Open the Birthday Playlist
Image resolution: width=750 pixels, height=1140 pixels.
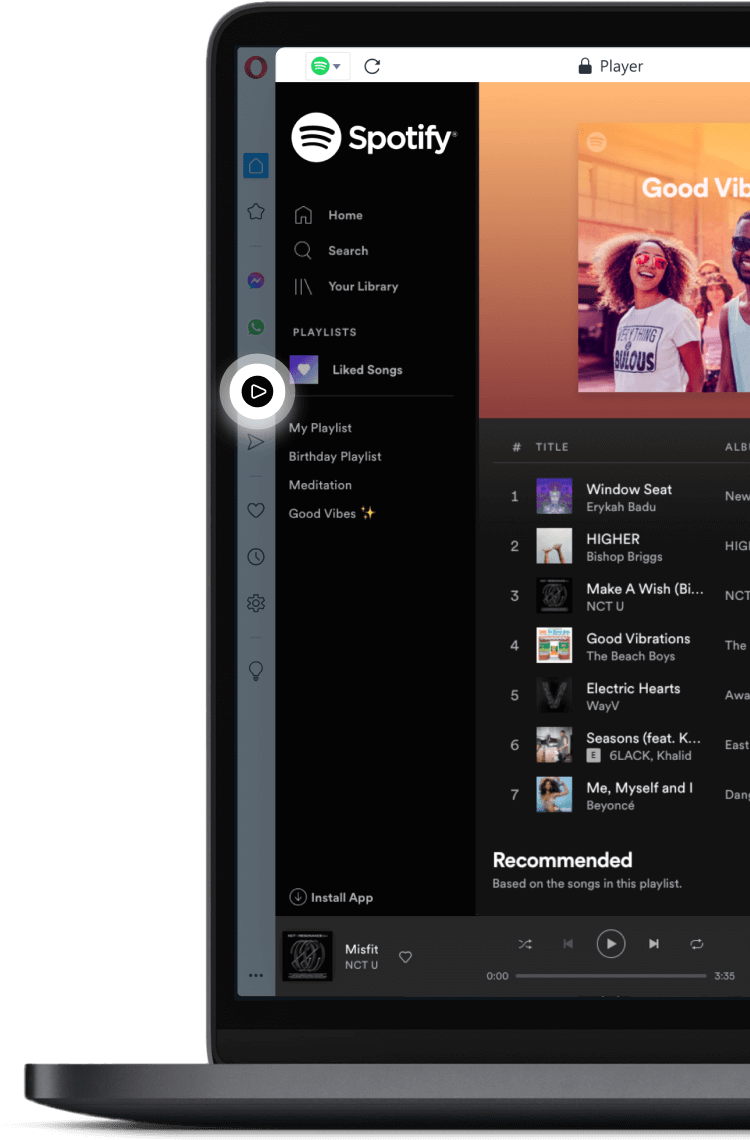pyautogui.click(x=335, y=456)
